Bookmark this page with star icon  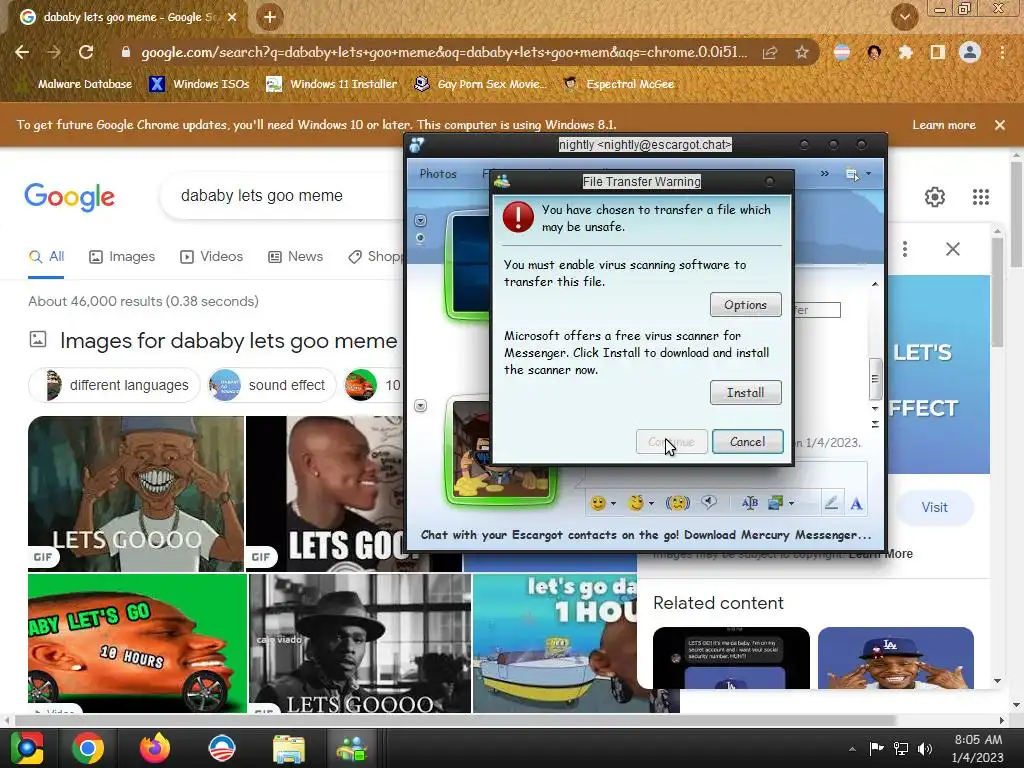coord(801,52)
